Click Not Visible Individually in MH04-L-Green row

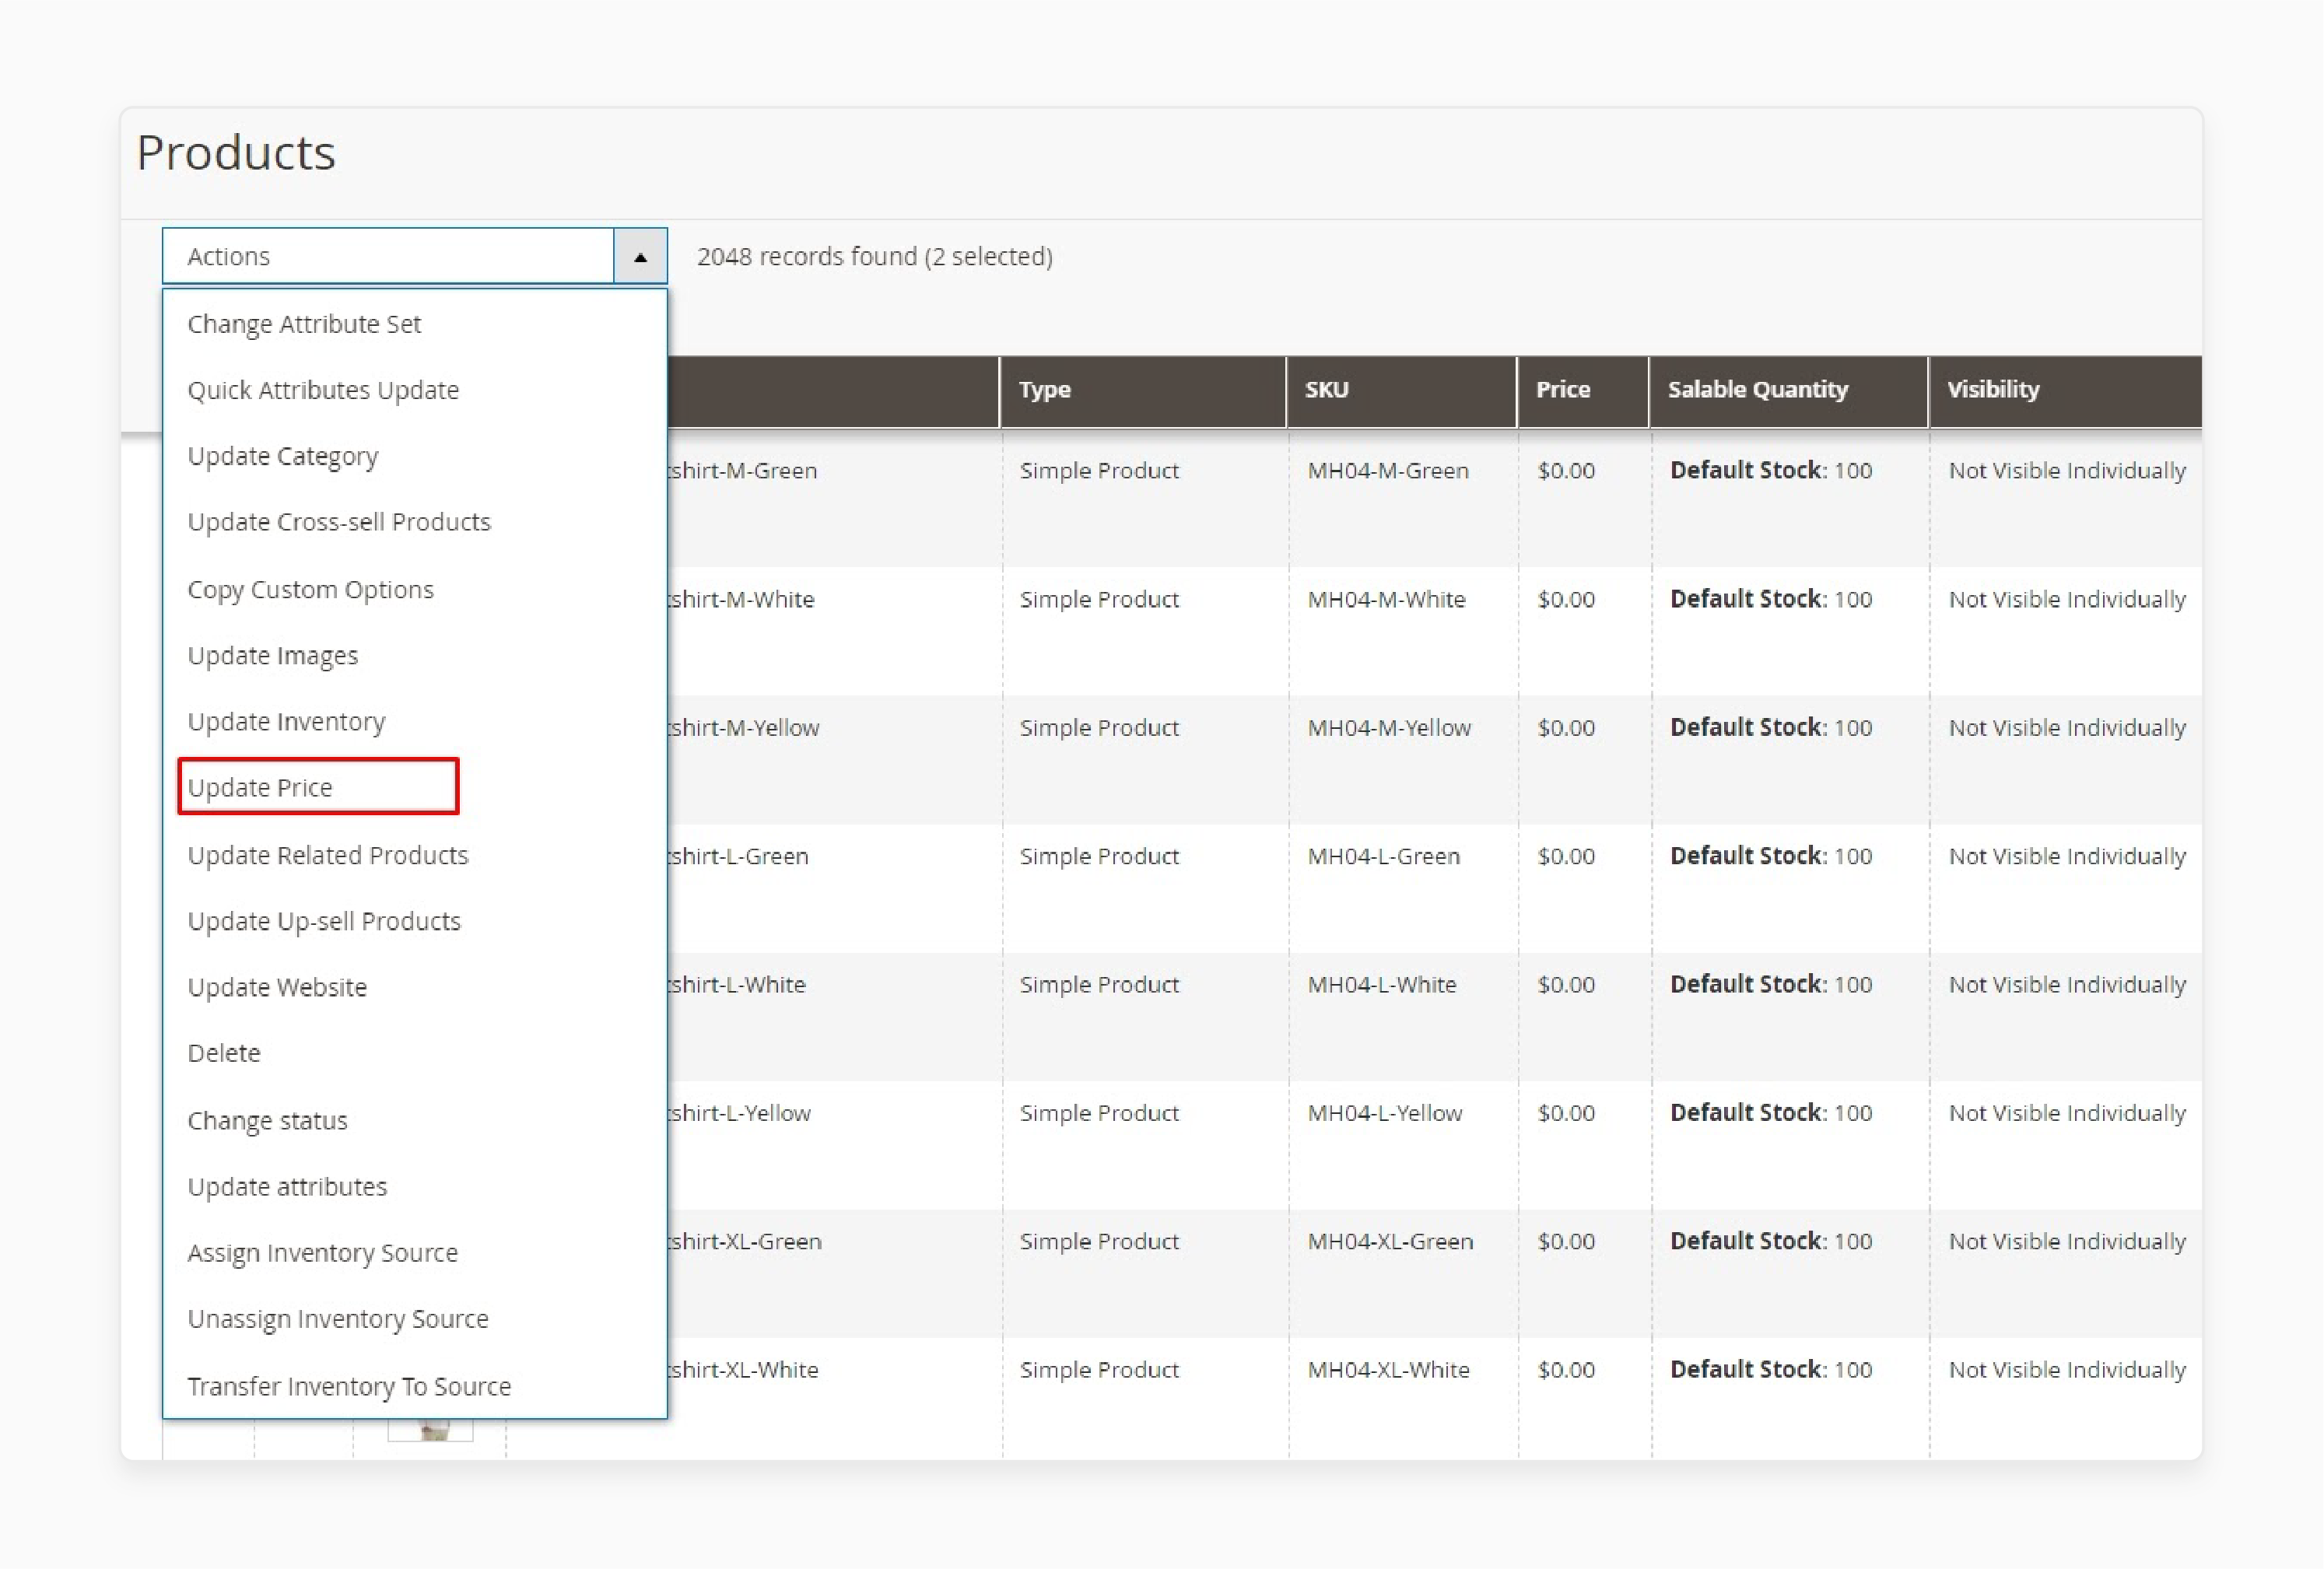tap(2067, 856)
